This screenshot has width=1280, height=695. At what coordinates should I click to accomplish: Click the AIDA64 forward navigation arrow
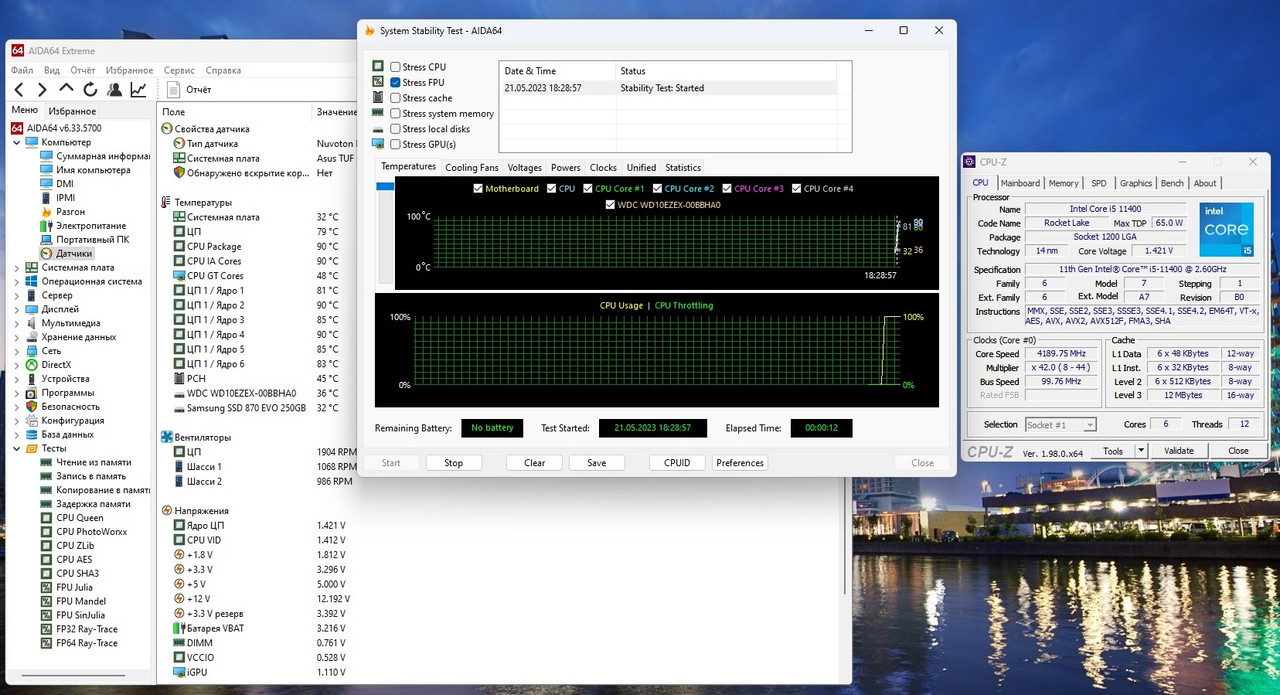[43, 90]
